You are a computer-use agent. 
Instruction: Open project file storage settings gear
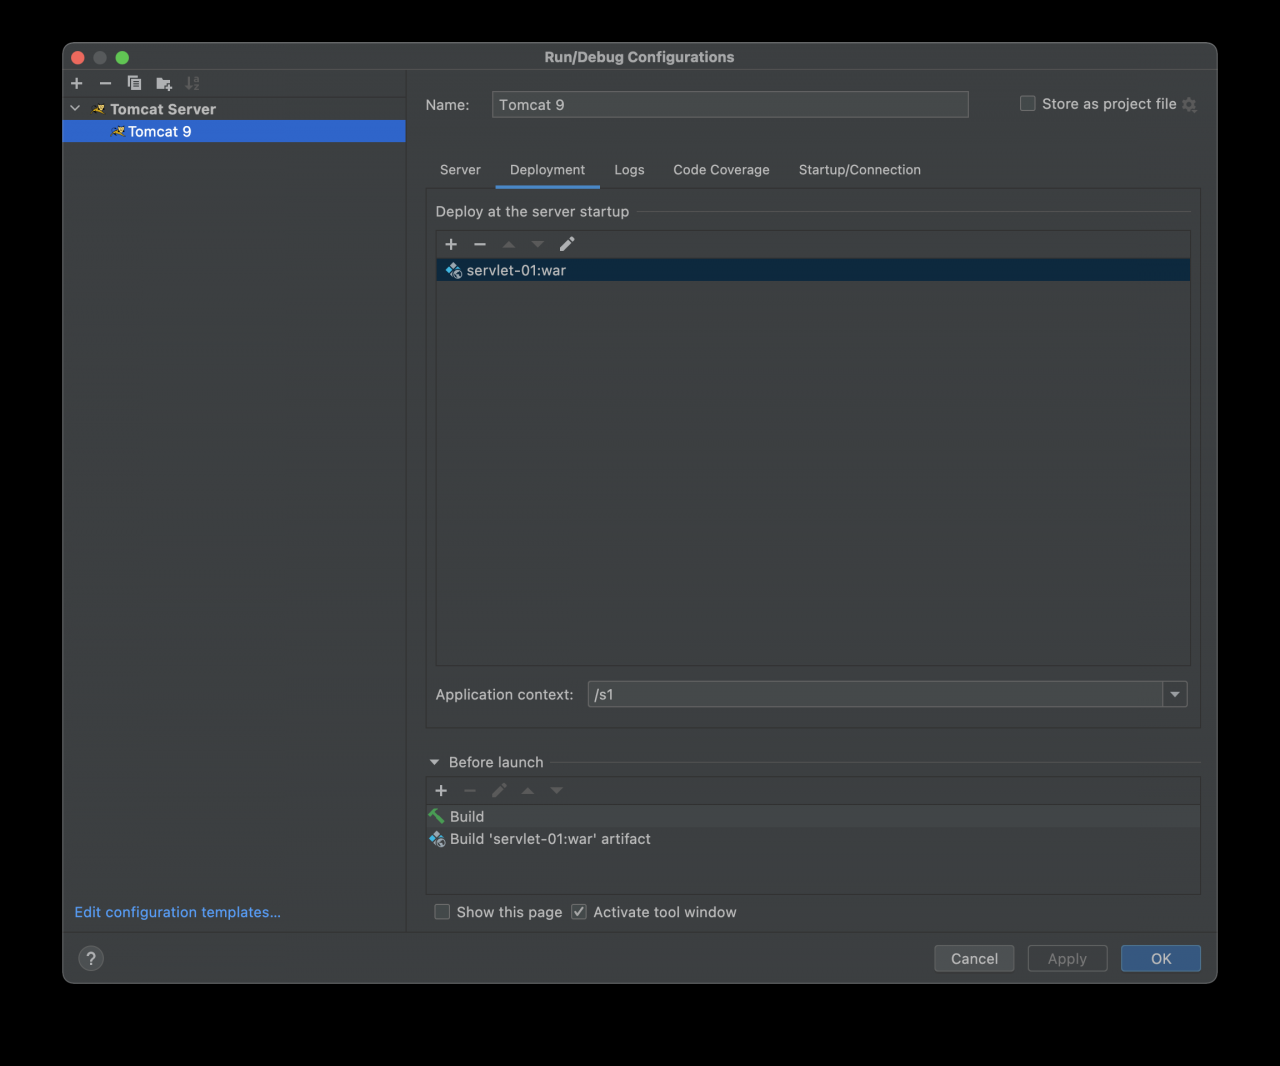(x=1189, y=104)
